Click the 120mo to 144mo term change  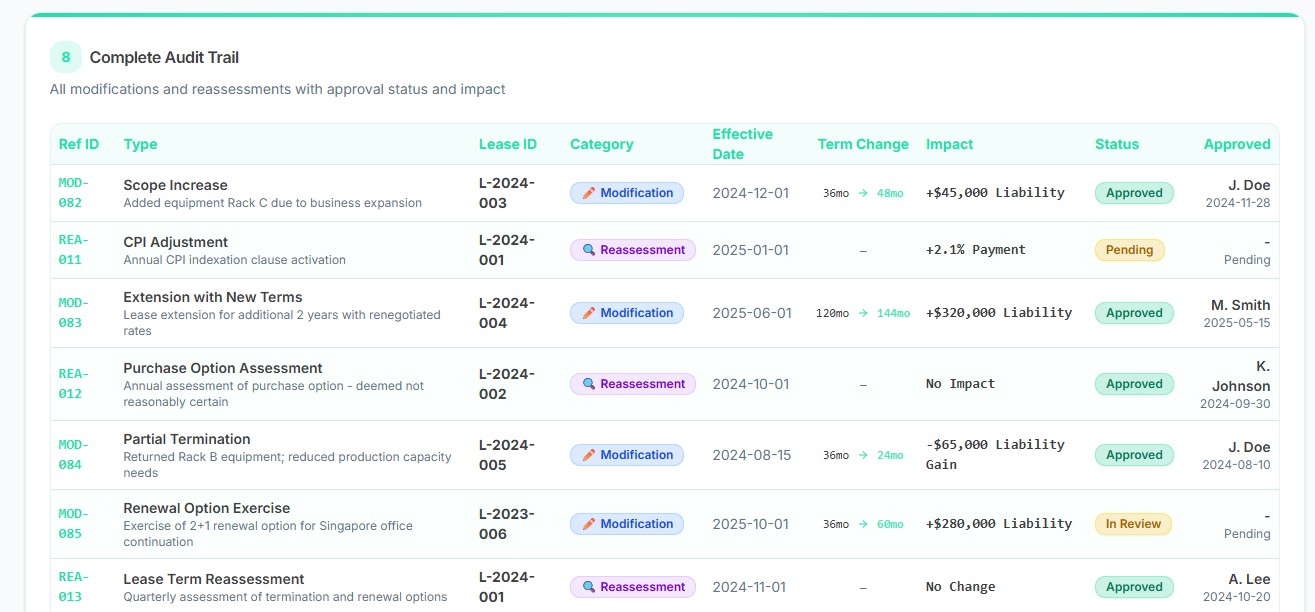point(863,313)
